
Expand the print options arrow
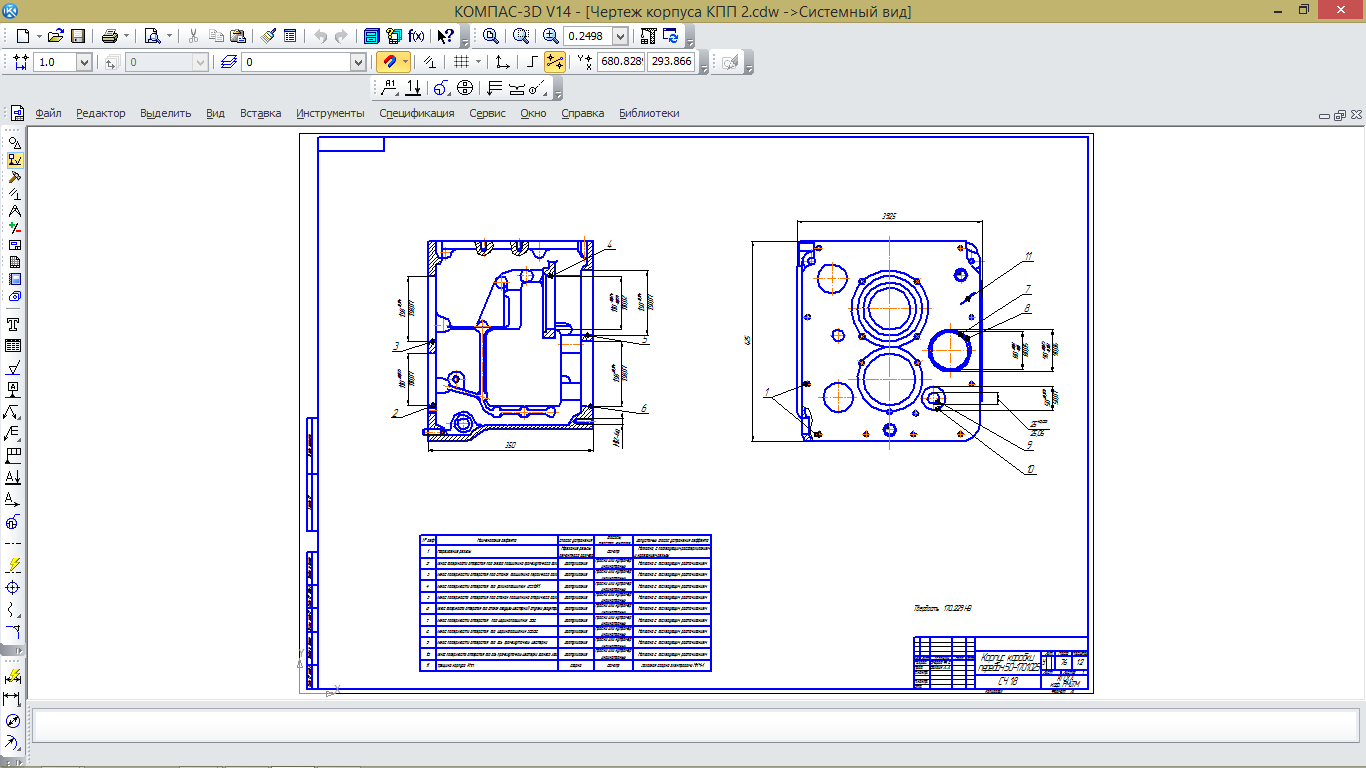click(x=126, y=35)
